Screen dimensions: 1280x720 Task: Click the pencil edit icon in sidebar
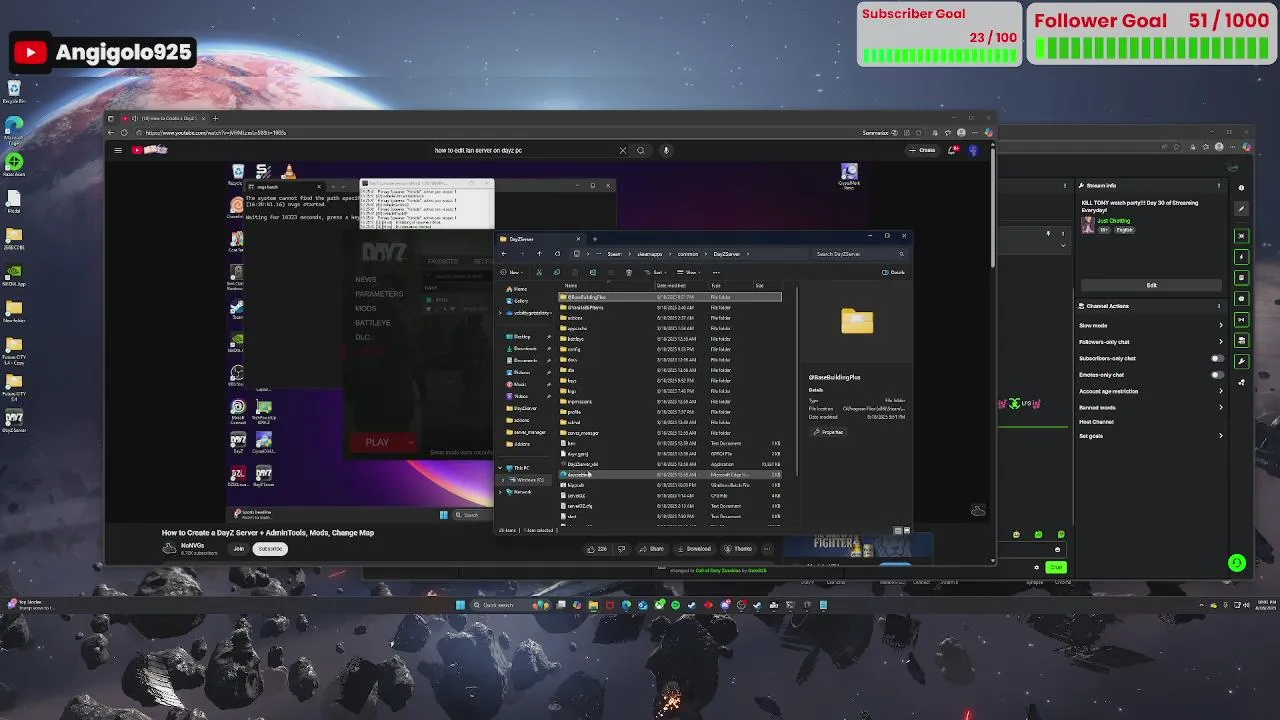(1241, 209)
